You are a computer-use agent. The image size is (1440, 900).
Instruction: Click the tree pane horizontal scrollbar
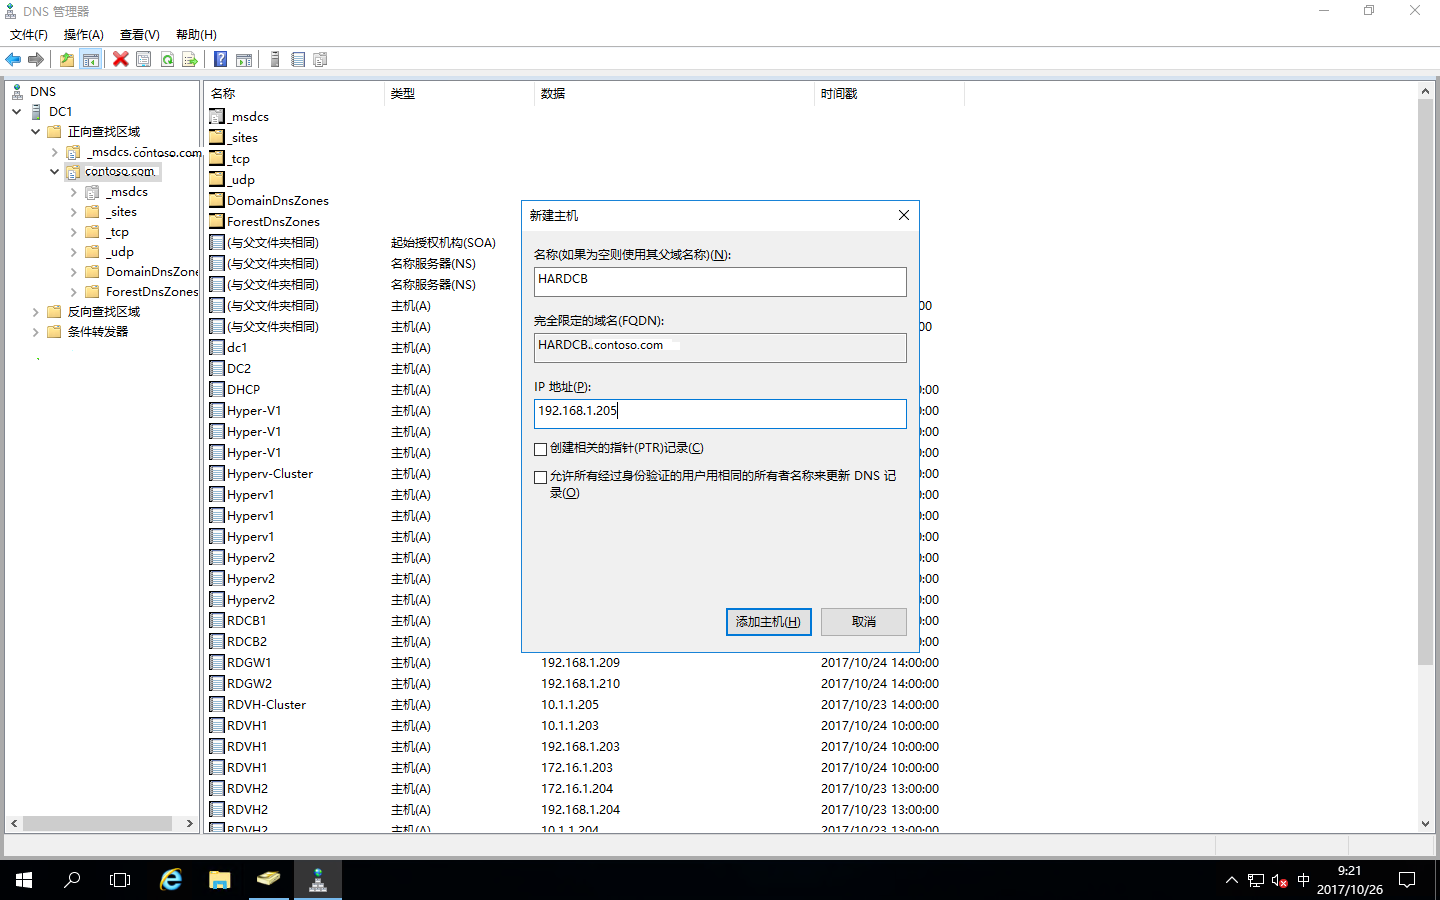97,824
